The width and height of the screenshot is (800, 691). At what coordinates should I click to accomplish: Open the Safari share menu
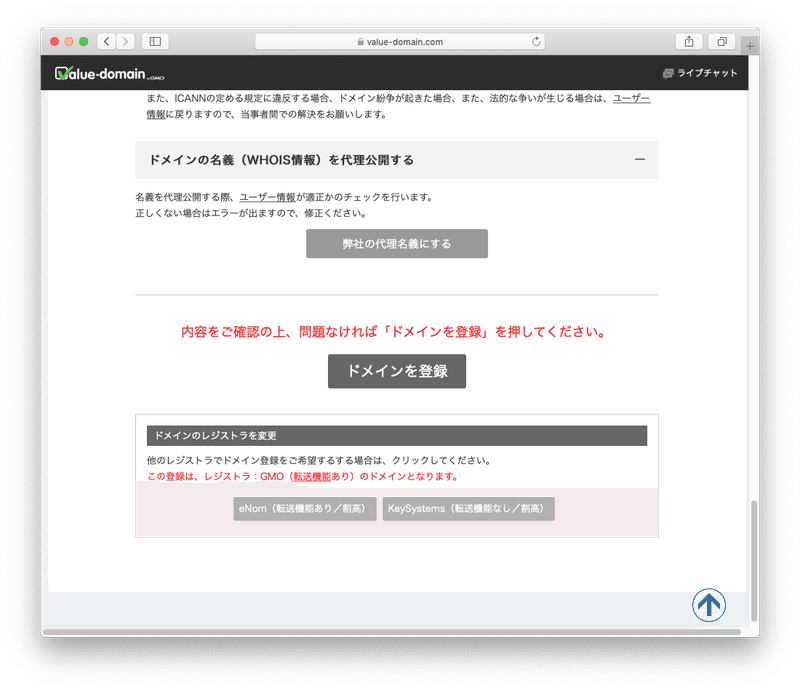pos(689,41)
